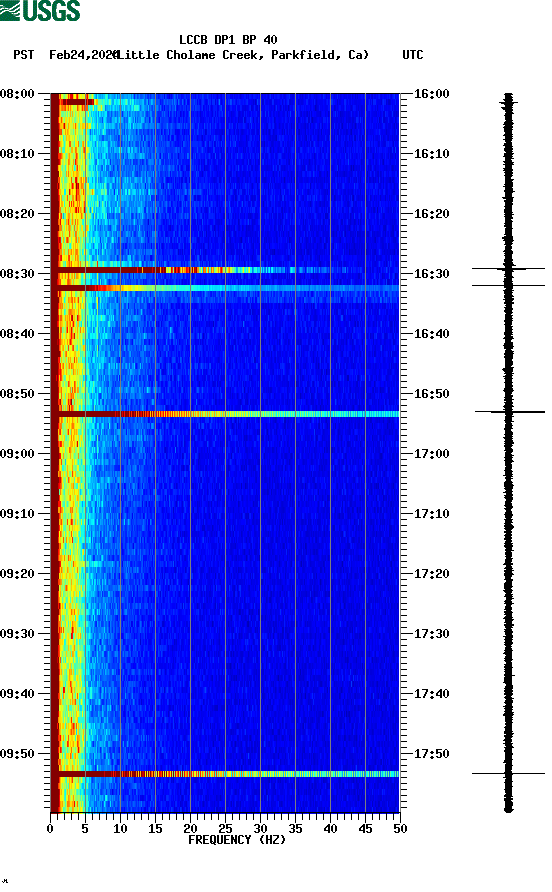This screenshot has width=552, height=892.
Task: Click the seismogram spike near 16:53 UTC
Action: 510,411
